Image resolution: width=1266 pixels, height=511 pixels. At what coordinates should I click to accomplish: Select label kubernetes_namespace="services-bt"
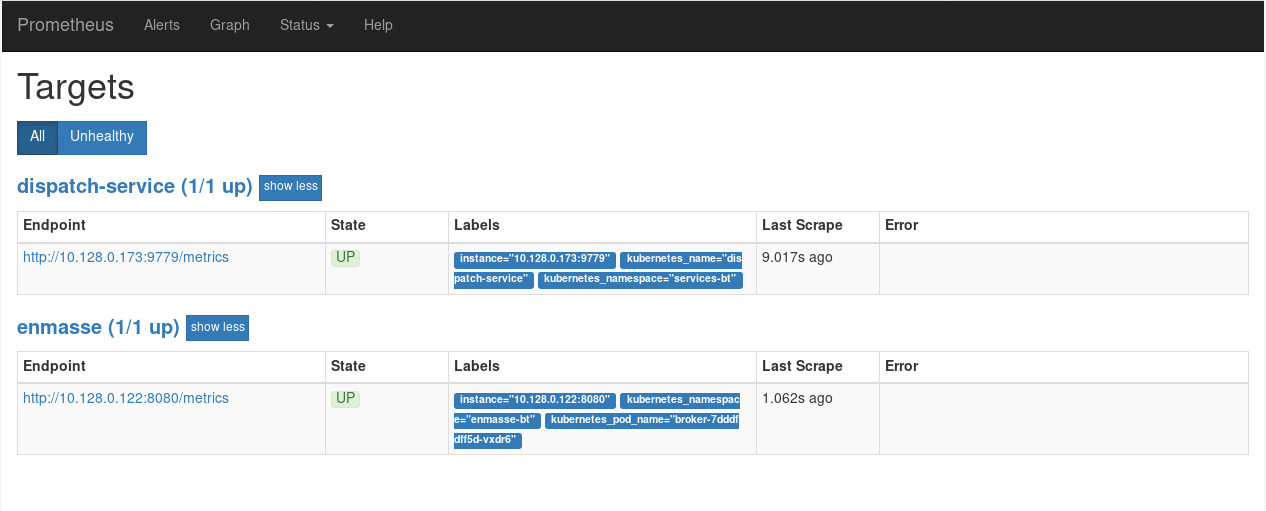coord(640,280)
